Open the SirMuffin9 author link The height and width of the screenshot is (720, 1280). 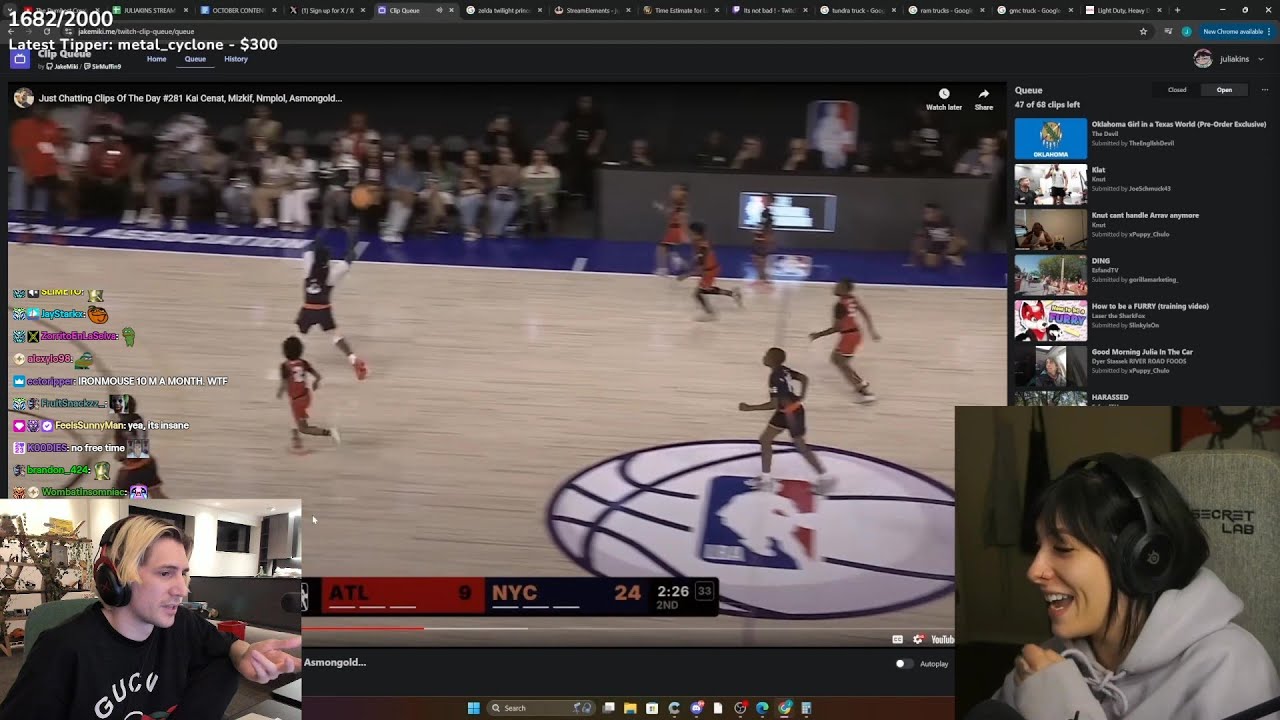[104, 66]
